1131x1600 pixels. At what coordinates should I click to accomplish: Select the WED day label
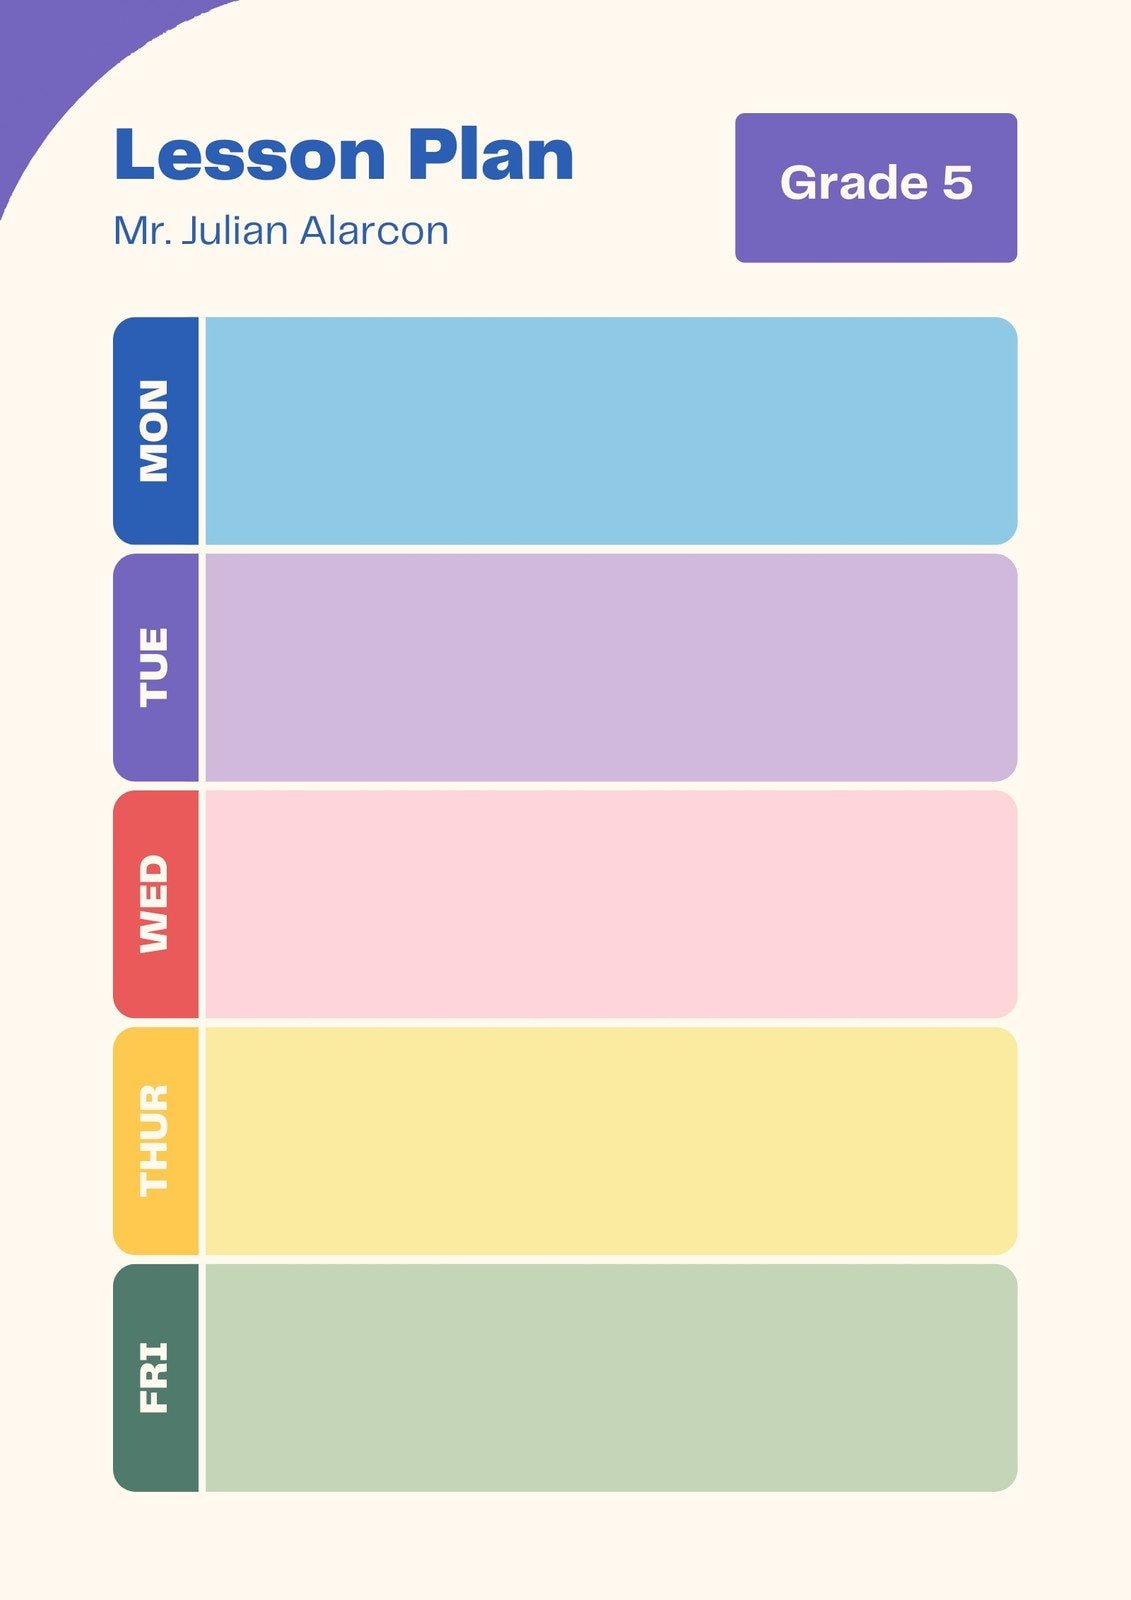pos(155,904)
